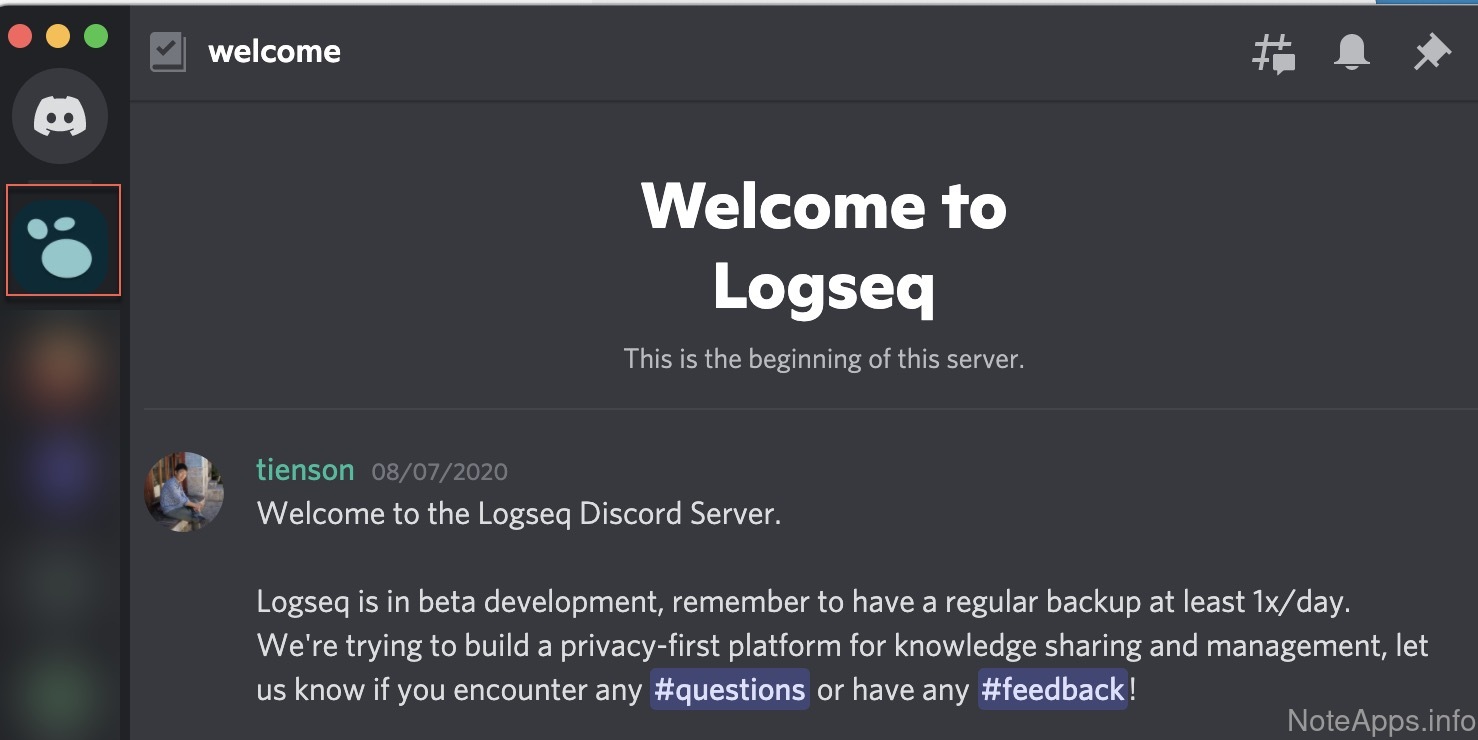This screenshot has height=740, width=1478.
Task: Toggle the notification bell icon
Action: (1351, 52)
